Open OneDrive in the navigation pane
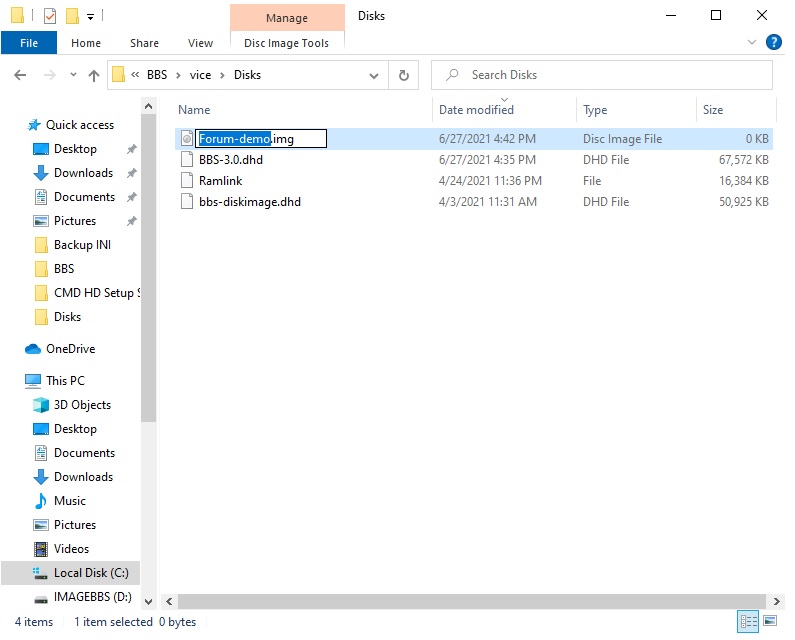 (x=70, y=349)
